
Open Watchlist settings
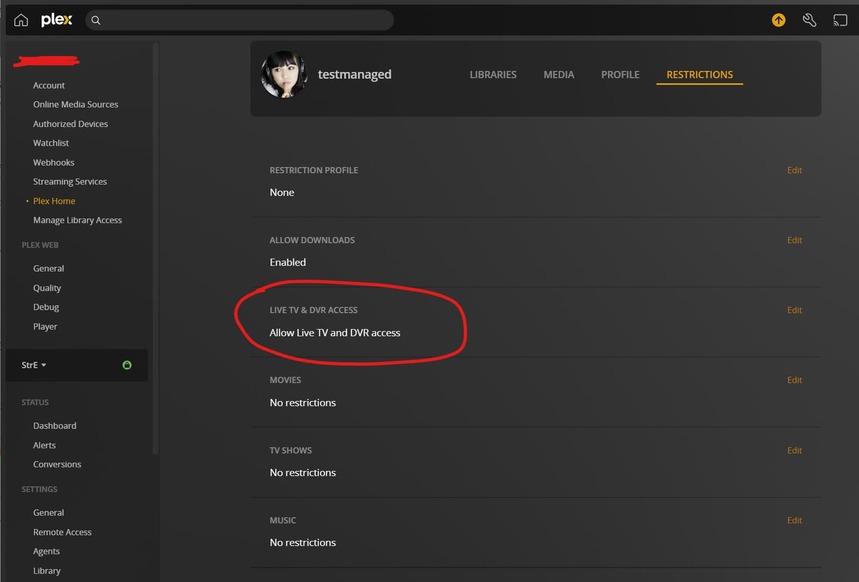51,143
